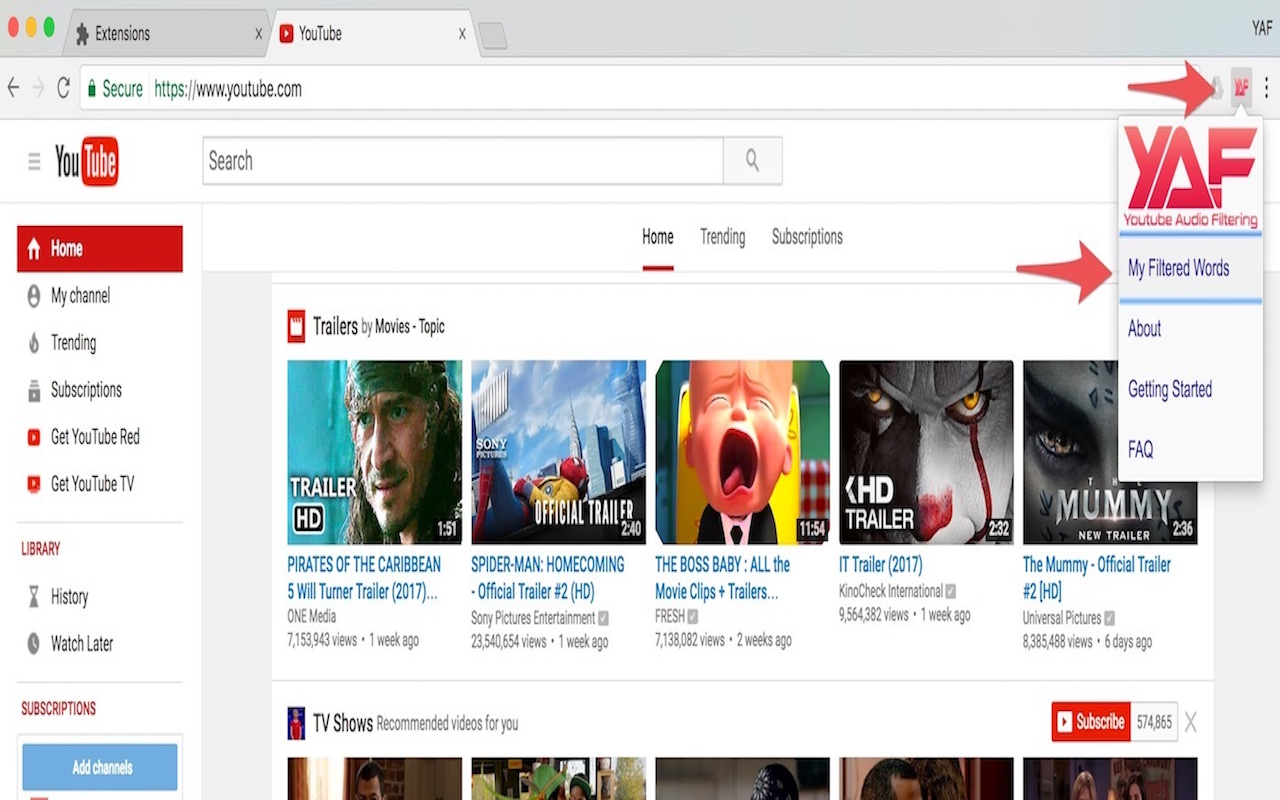This screenshot has width=1280, height=800.
Task: Open the FRESH channel link
Action: tap(670, 617)
